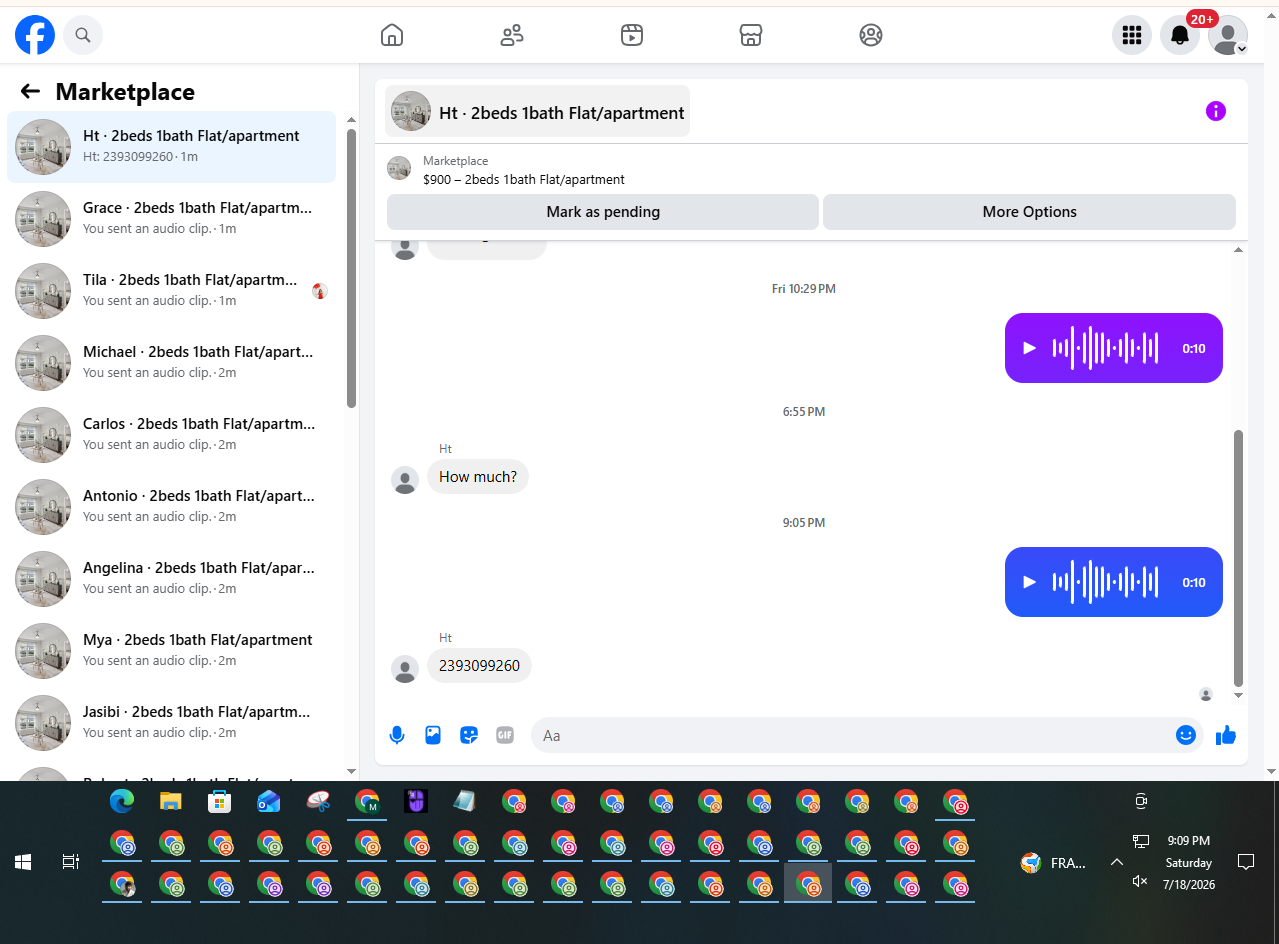Open Microsoft Store from the taskbar
Image resolution: width=1279 pixels, height=944 pixels.
point(220,801)
